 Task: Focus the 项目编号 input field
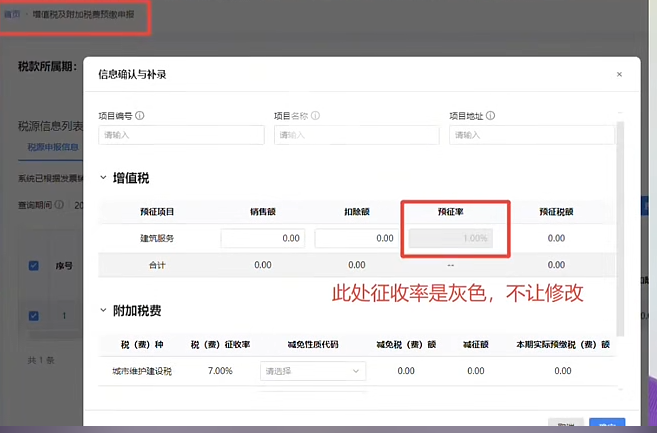click(x=181, y=135)
